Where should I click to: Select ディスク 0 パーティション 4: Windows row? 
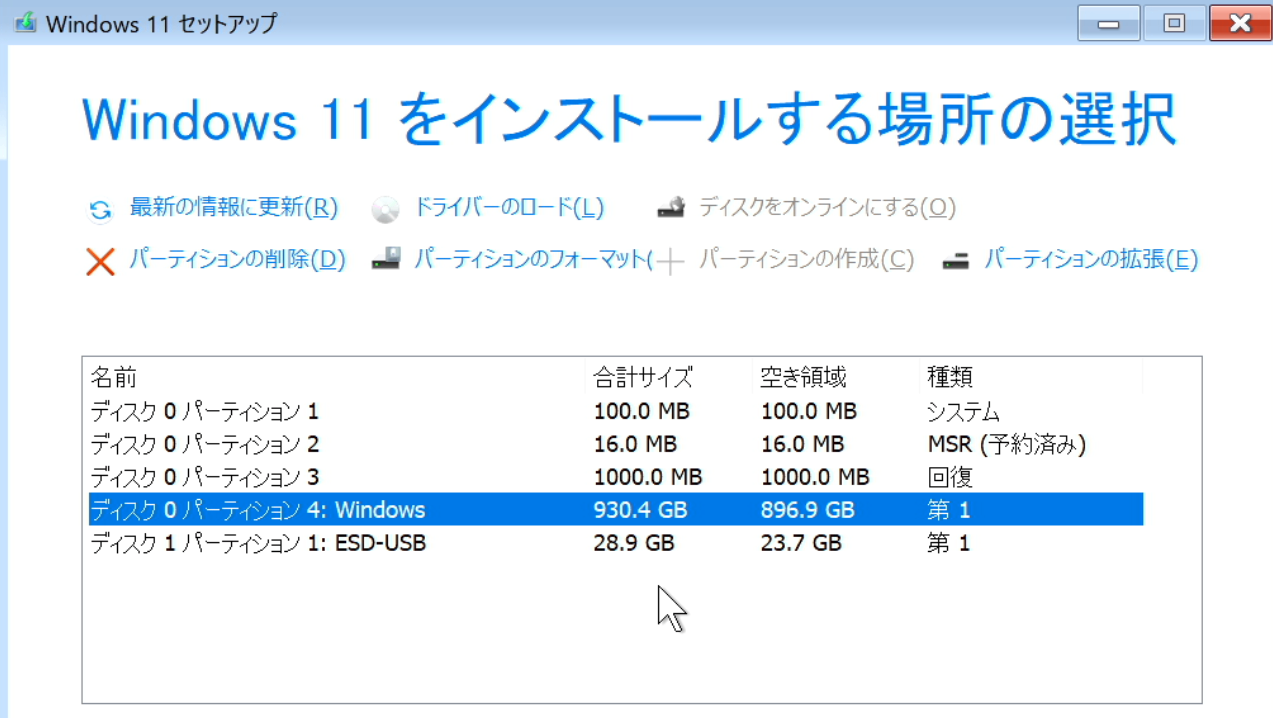tap(615, 510)
